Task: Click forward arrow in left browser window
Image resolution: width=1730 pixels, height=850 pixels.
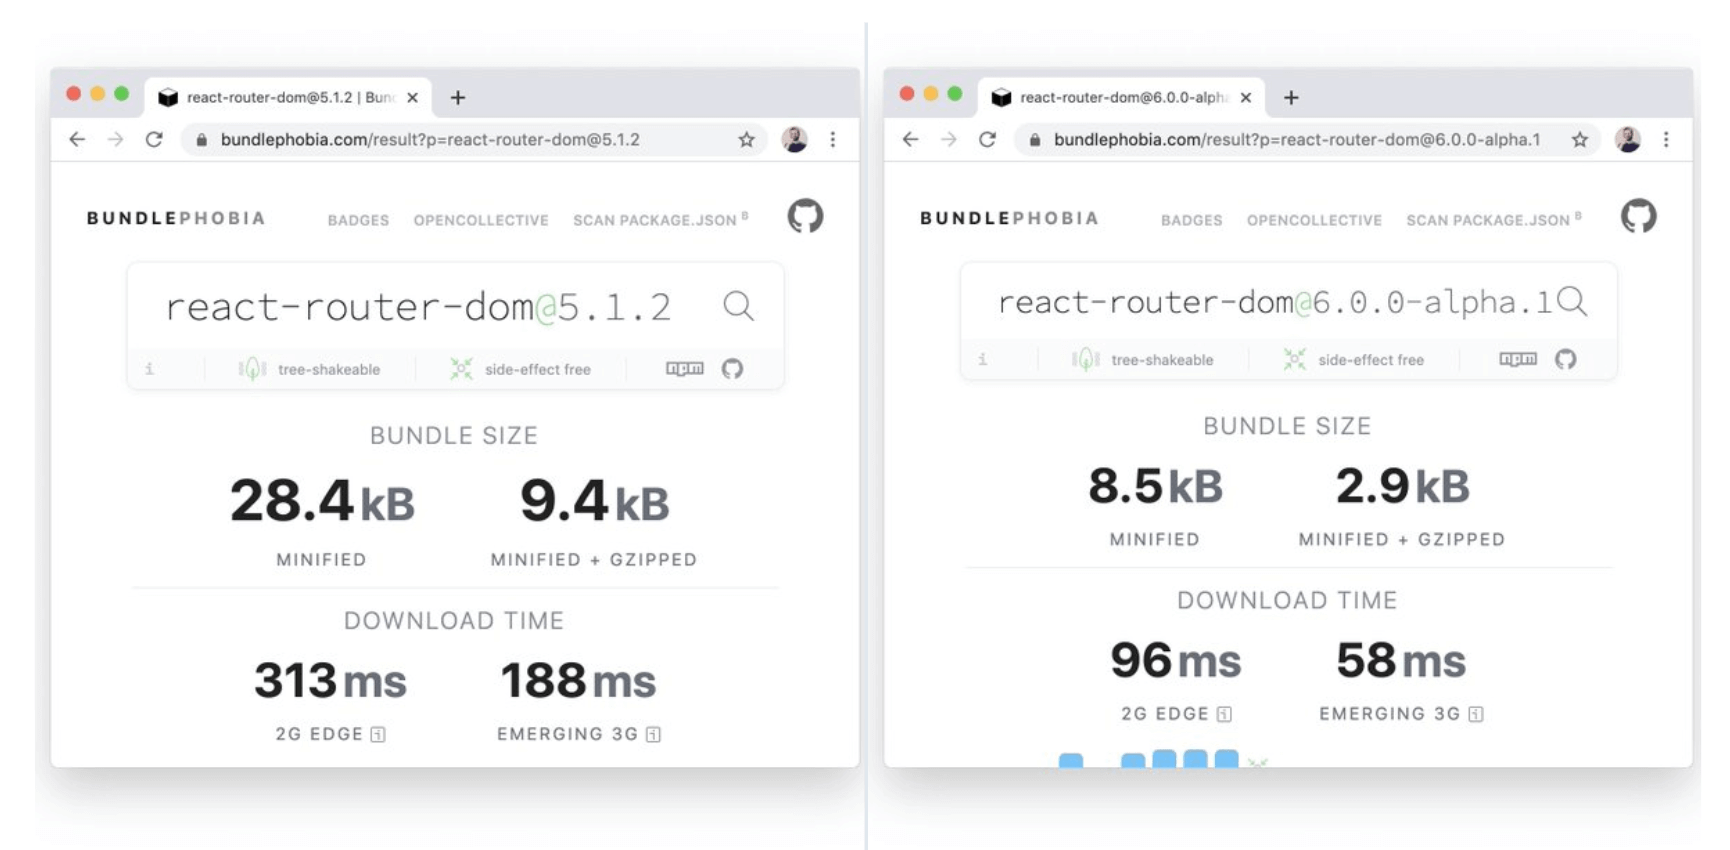Action: [x=115, y=139]
